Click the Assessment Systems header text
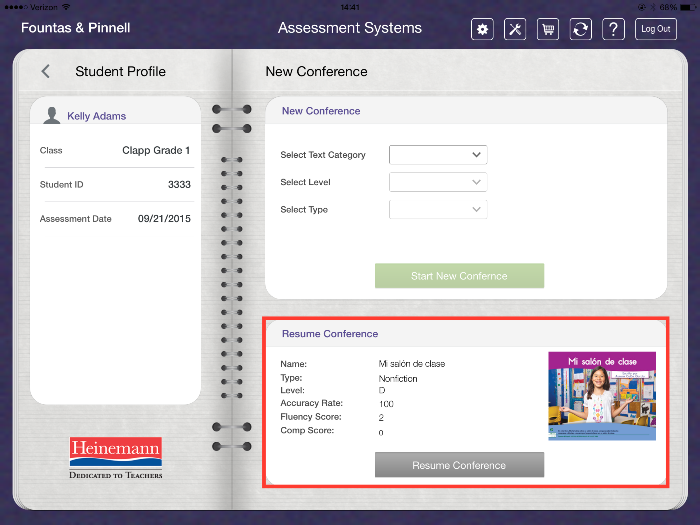700x525 pixels. coord(350,28)
